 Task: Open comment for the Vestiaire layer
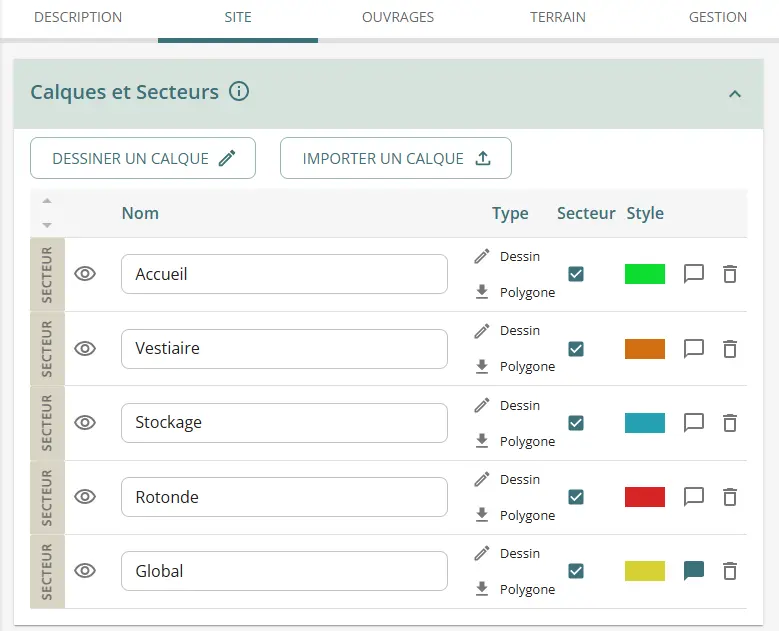[x=694, y=348]
